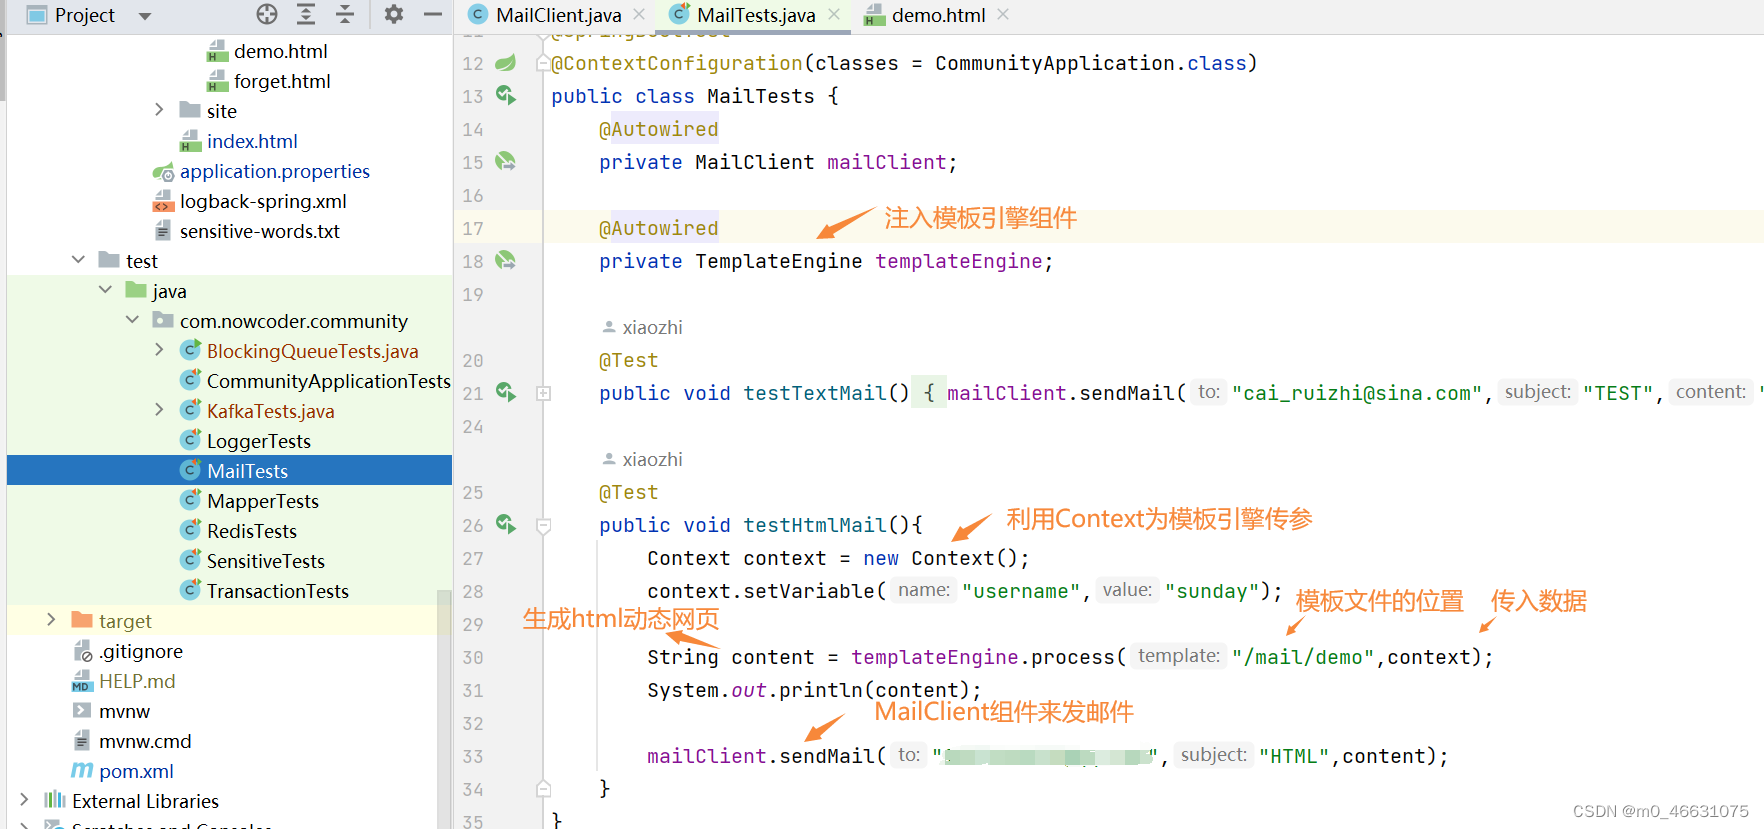Viewport: 1764px width, 829px height.
Task: Click autowired dependency gutter icon on line 15
Action: [506, 161]
